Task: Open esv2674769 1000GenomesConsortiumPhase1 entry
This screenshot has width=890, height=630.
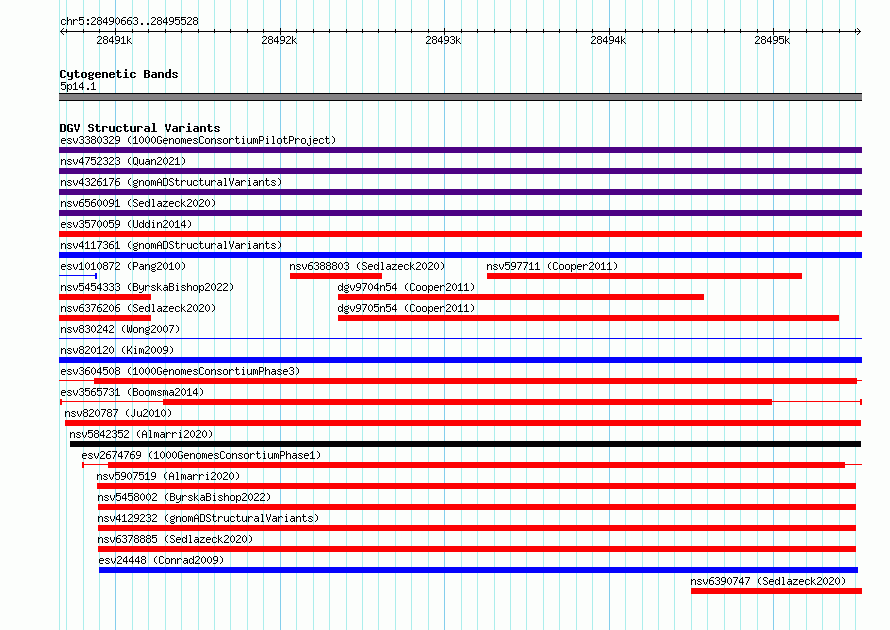Action: click(201, 455)
